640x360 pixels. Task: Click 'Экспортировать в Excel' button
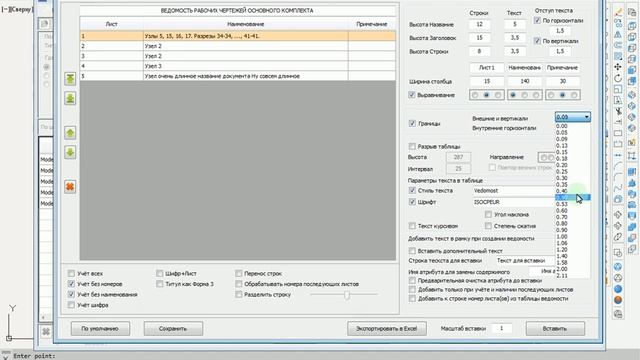pyautogui.click(x=387, y=329)
